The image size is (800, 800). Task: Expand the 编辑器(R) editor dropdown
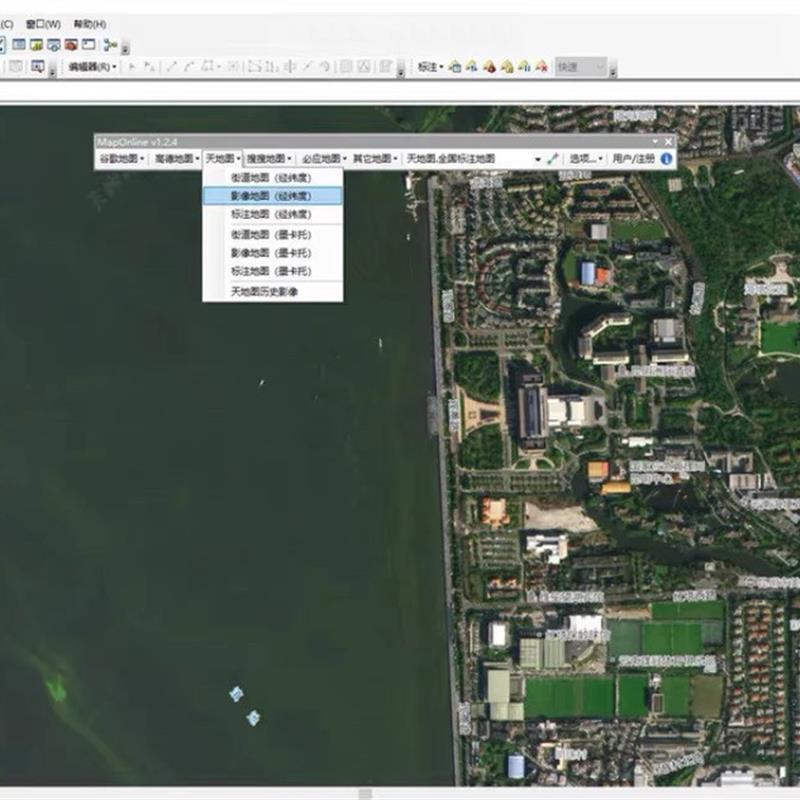coord(92,67)
